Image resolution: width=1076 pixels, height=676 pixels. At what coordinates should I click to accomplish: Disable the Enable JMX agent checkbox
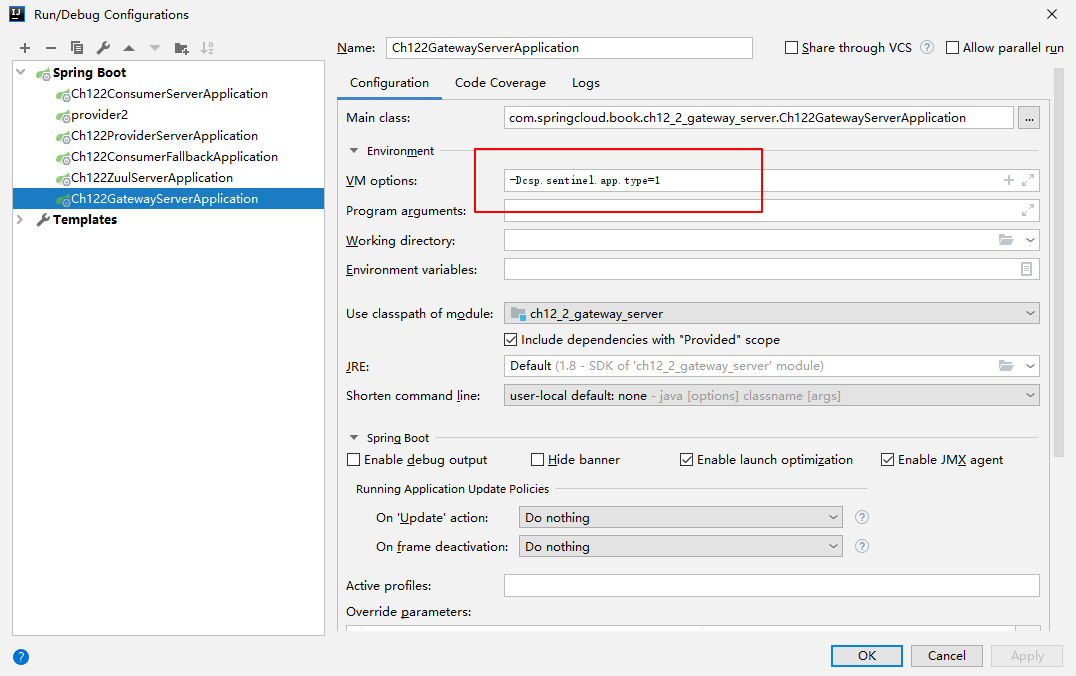(887, 460)
